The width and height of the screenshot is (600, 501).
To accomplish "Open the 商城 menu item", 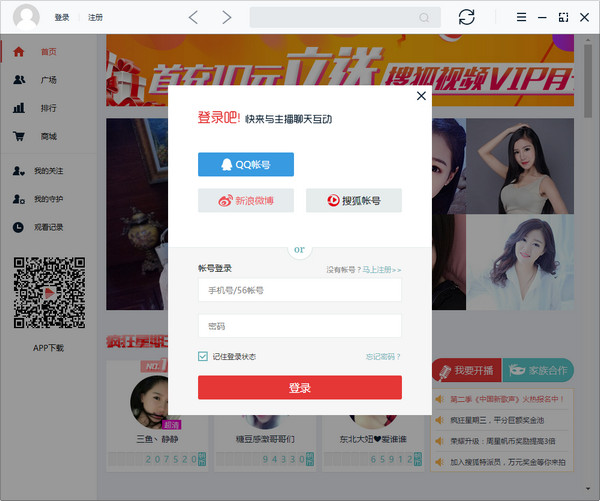I will (x=49, y=137).
